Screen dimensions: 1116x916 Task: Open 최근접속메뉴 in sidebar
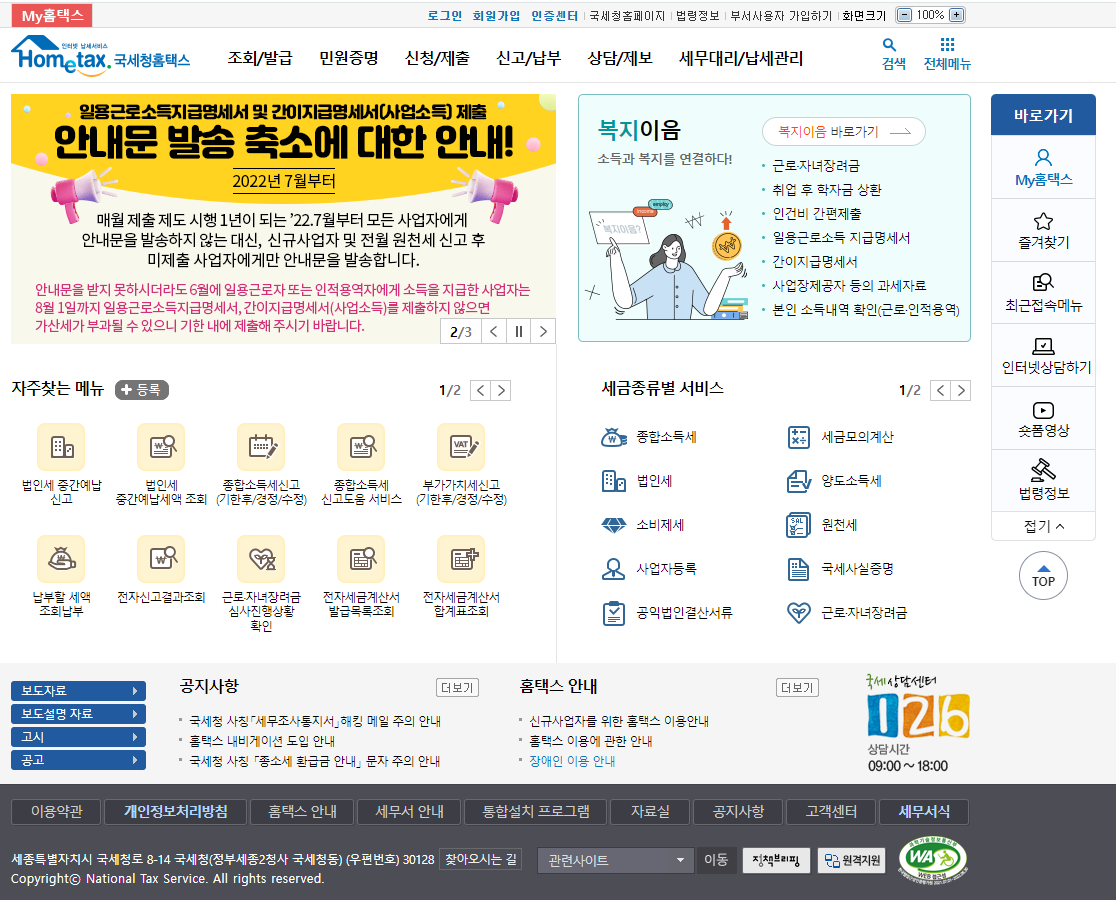(x=1043, y=293)
